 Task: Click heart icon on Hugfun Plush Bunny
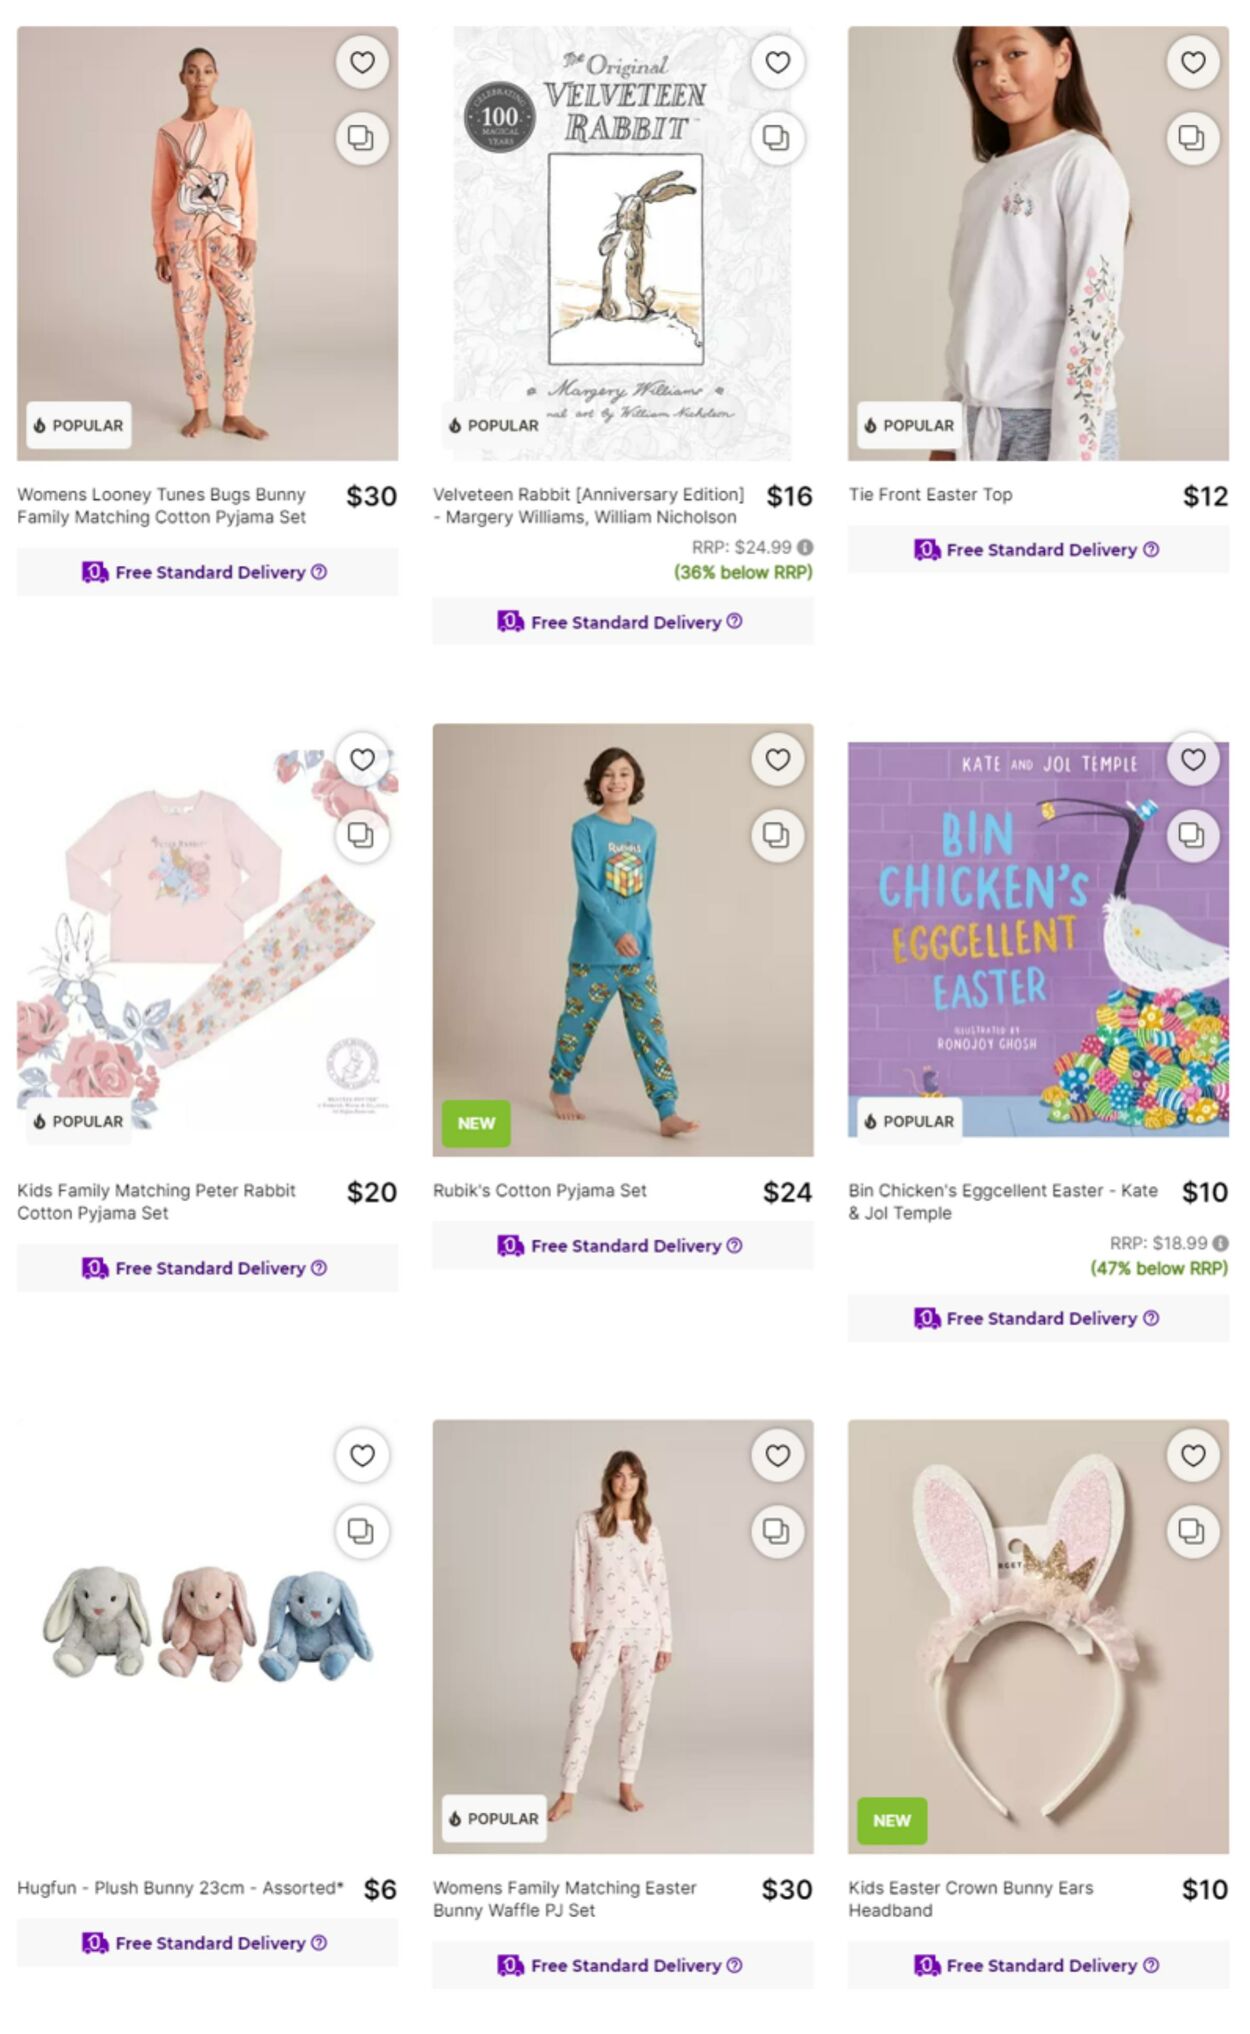click(362, 1456)
